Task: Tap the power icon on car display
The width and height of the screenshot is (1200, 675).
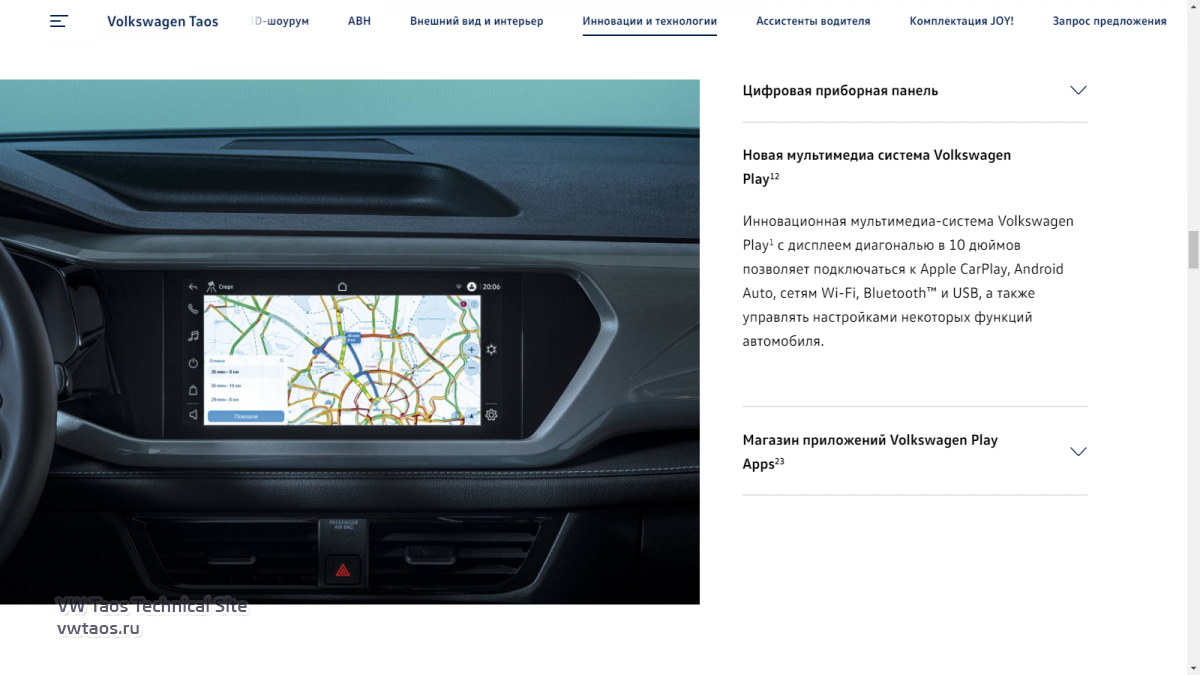Action: pyautogui.click(x=193, y=363)
